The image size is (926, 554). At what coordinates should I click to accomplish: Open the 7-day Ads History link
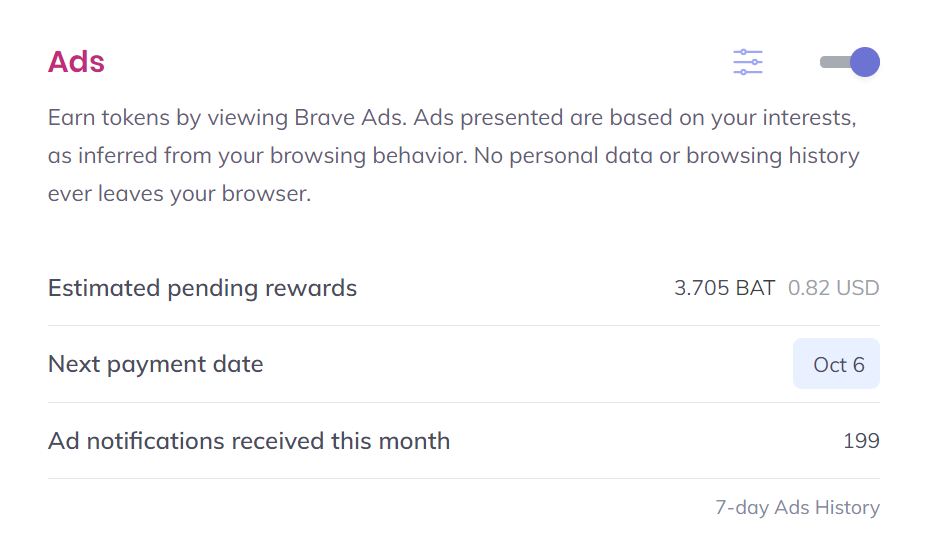(x=797, y=507)
